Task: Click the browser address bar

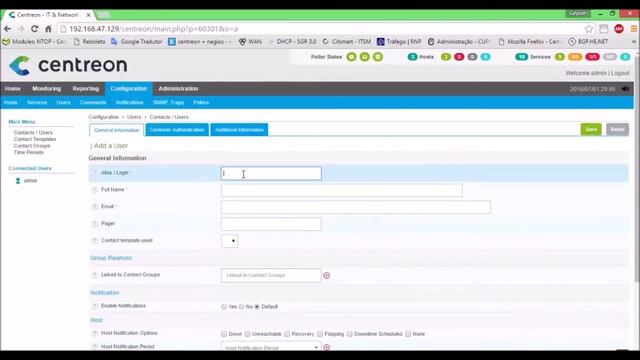Action: (322, 29)
